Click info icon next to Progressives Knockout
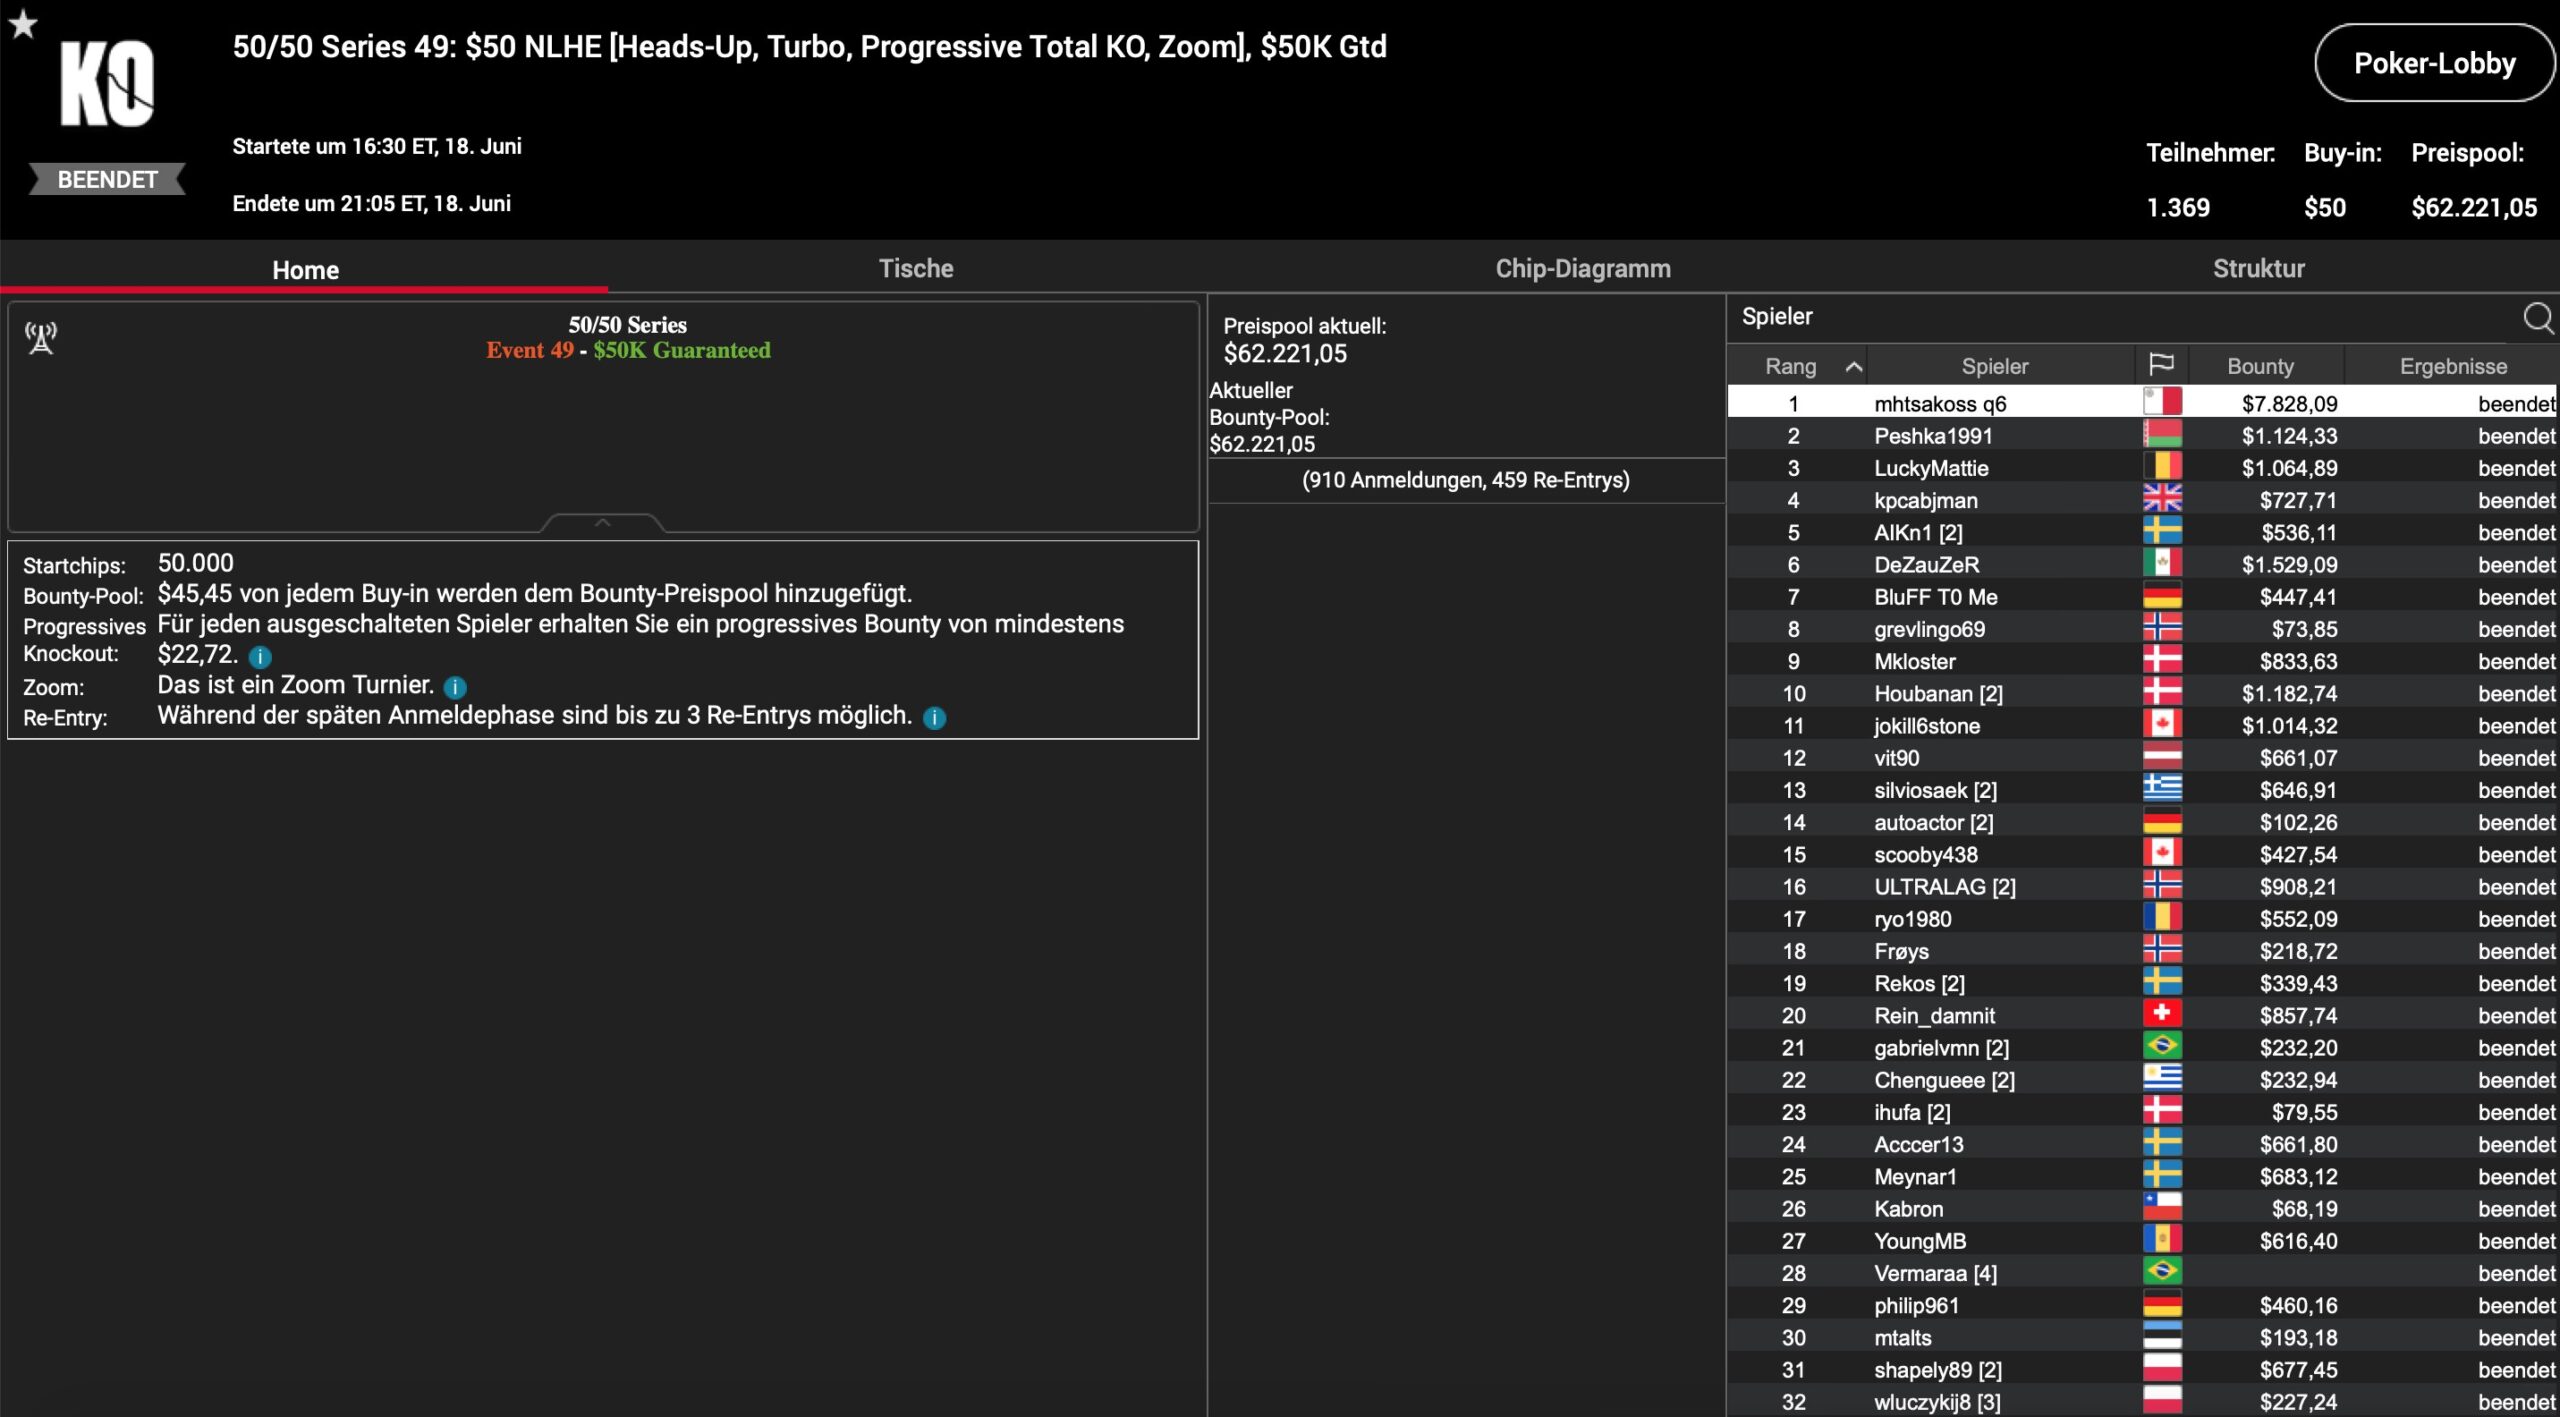 [260, 657]
